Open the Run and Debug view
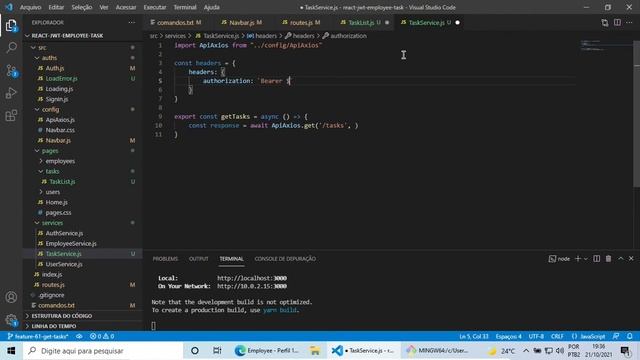Image resolution: width=640 pixels, height=360 pixels. point(11,93)
